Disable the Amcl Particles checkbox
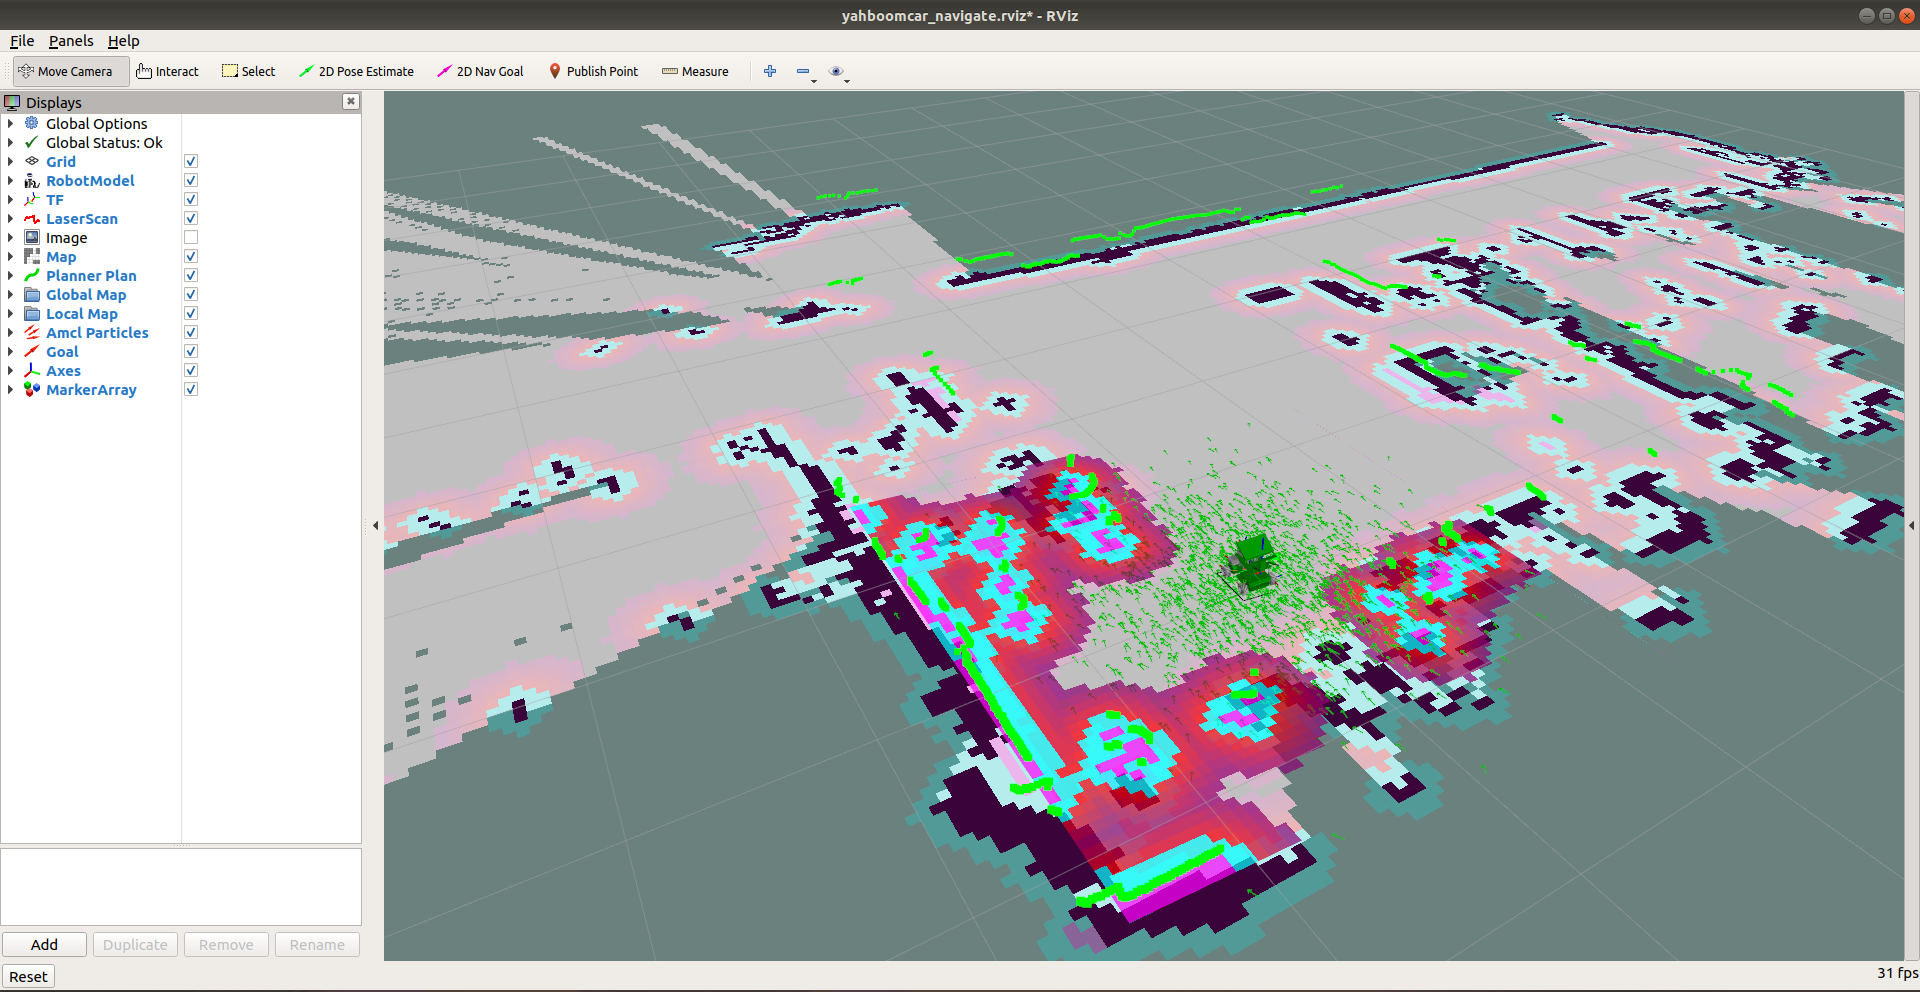 pyautogui.click(x=191, y=333)
